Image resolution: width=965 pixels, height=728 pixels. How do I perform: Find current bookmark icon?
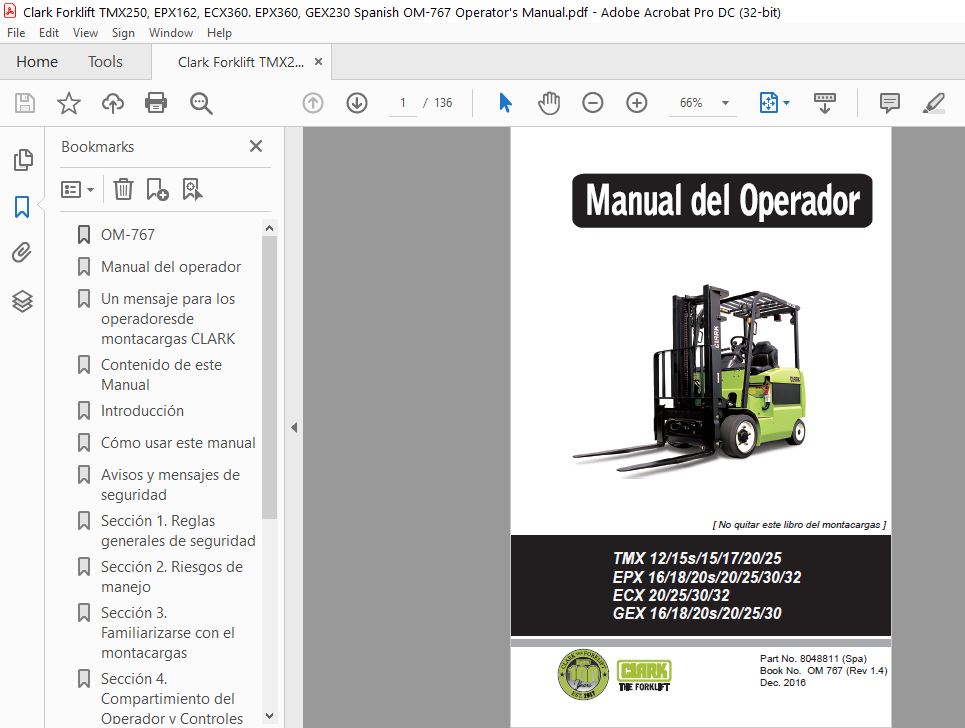(x=192, y=189)
